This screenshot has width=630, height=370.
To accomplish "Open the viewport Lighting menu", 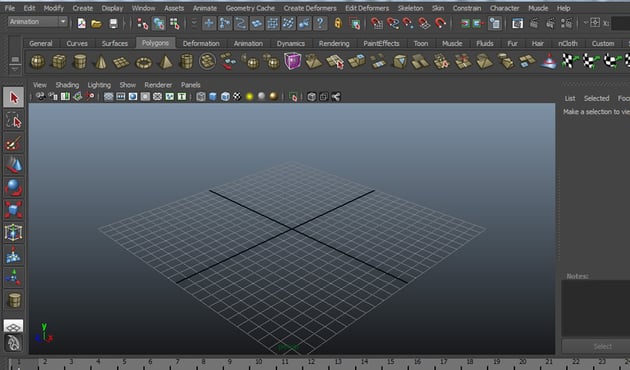I will [99, 85].
